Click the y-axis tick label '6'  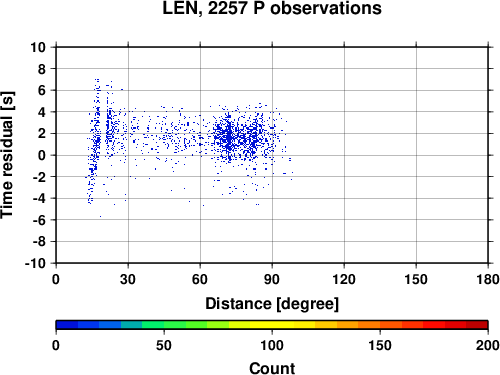point(42,90)
